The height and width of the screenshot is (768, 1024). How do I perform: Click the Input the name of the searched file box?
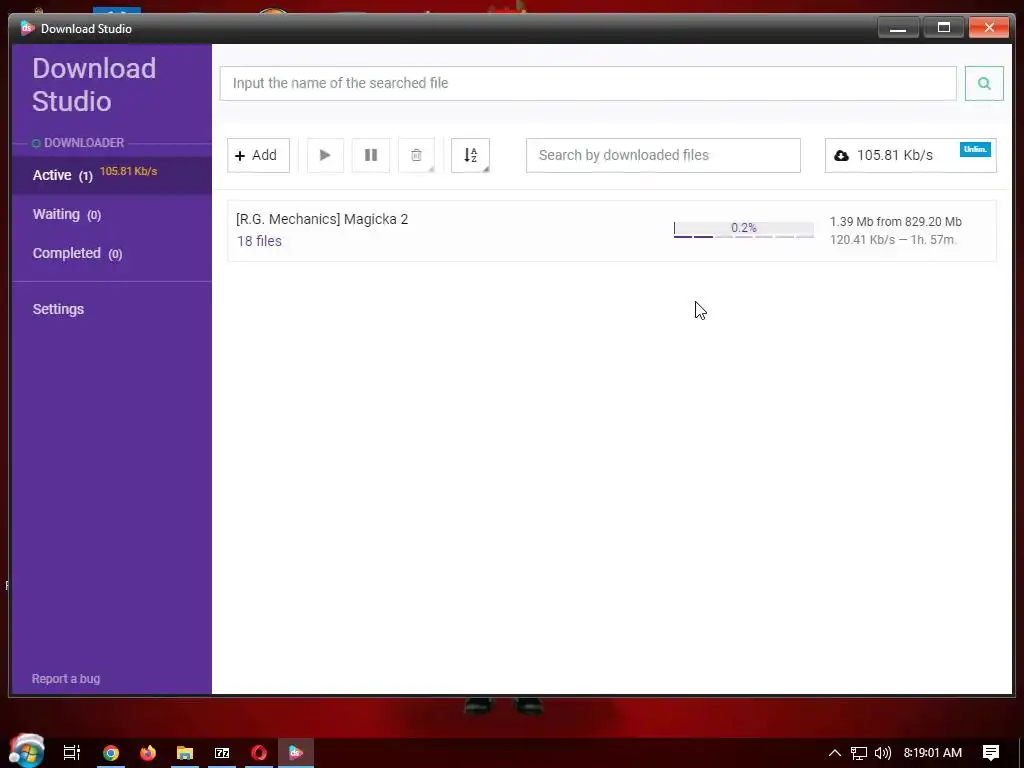pos(588,83)
